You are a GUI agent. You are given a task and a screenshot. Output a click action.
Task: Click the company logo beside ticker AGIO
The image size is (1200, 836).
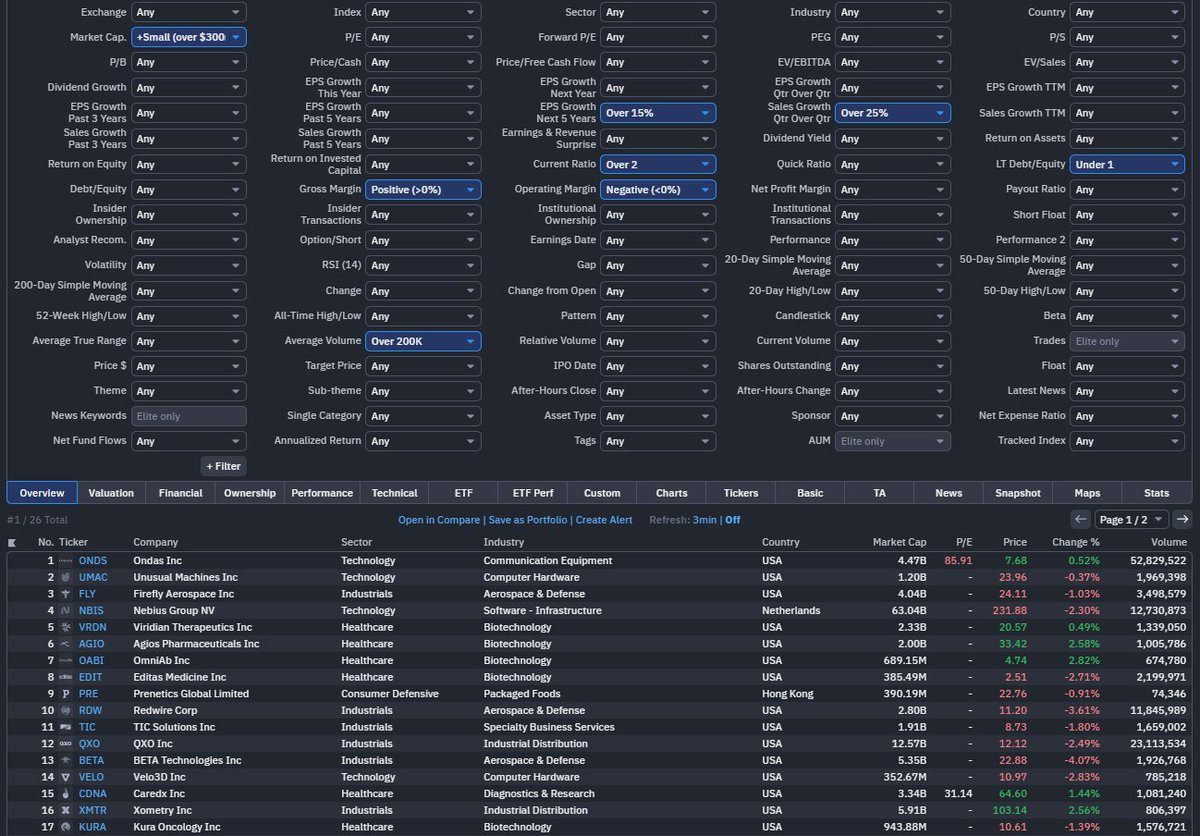tap(65, 644)
